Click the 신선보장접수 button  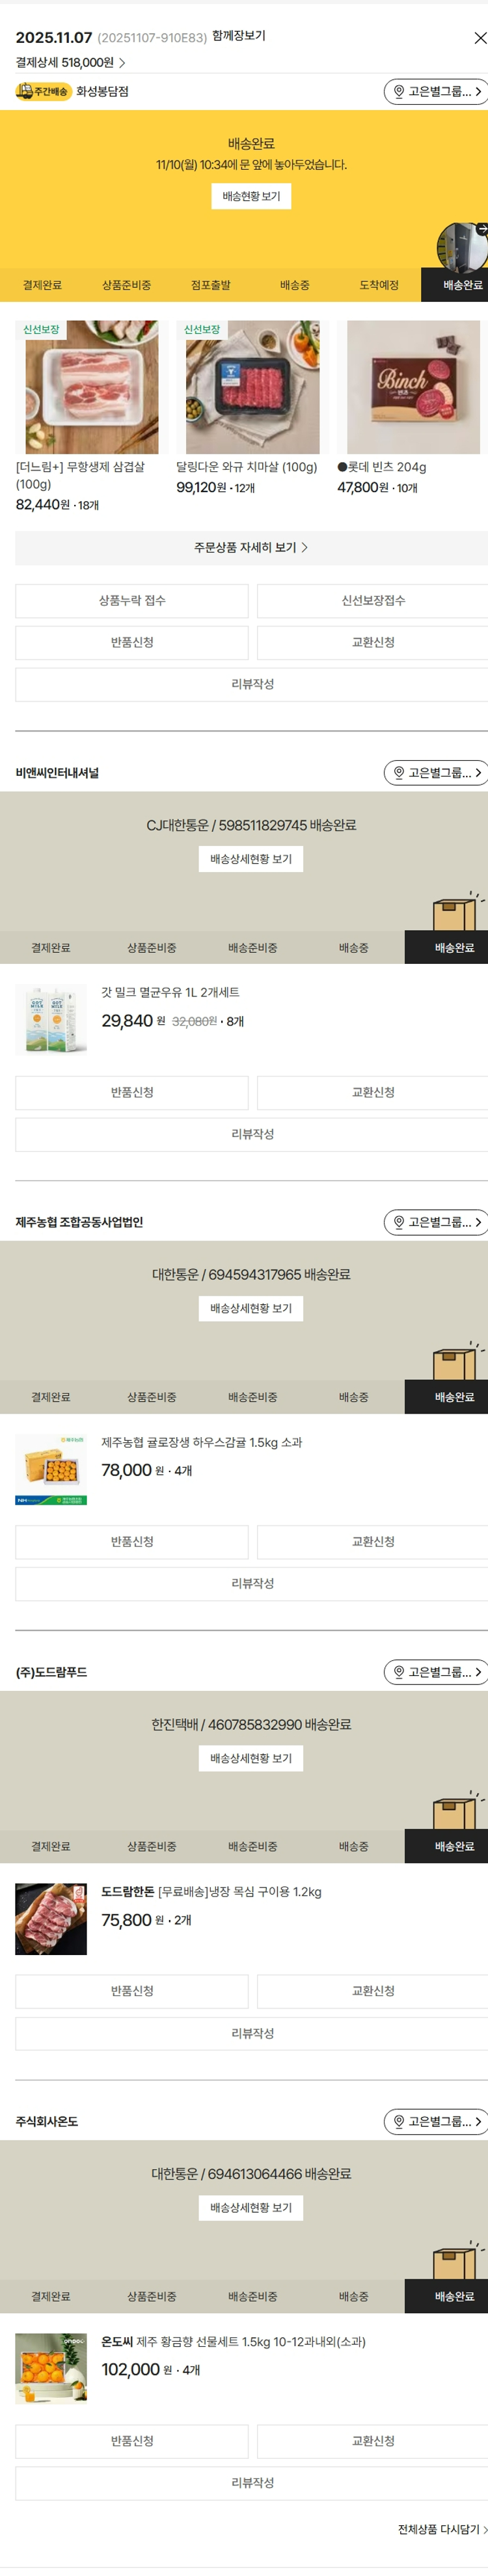372,601
